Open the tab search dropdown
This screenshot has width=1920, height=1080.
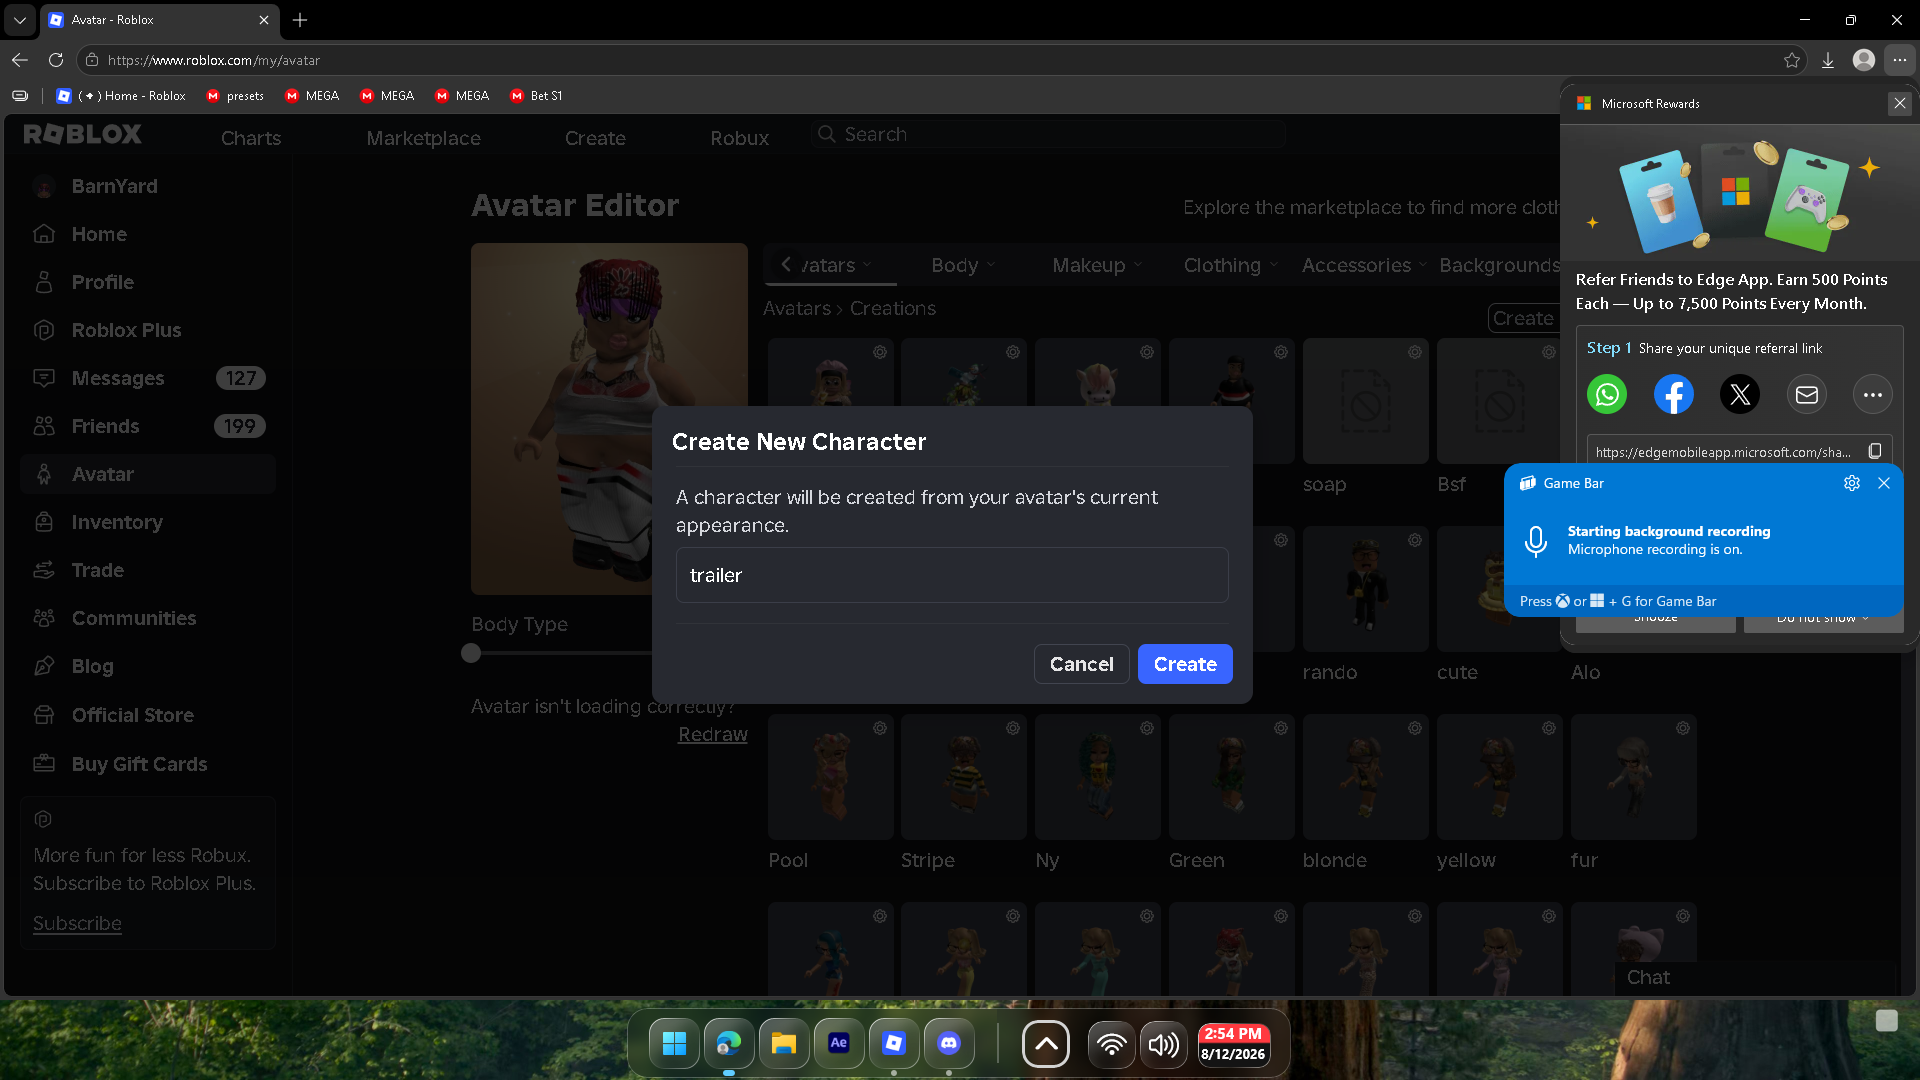point(20,20)
